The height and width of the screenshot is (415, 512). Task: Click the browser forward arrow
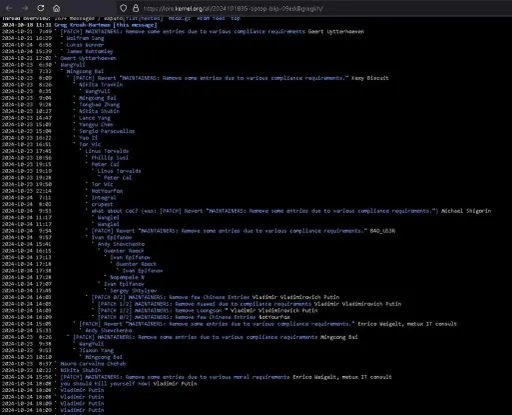[x=25, y=8]
